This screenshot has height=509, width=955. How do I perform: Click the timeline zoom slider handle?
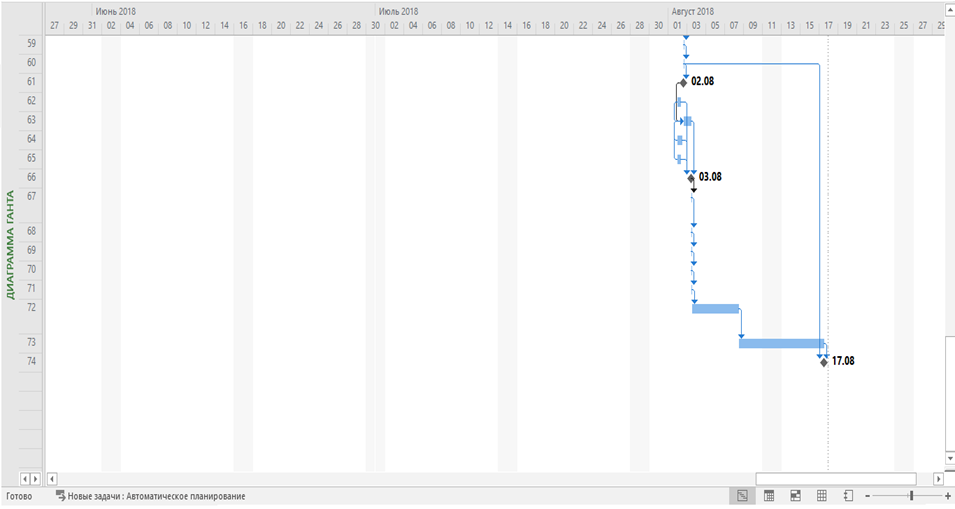(x=911, y=496)
